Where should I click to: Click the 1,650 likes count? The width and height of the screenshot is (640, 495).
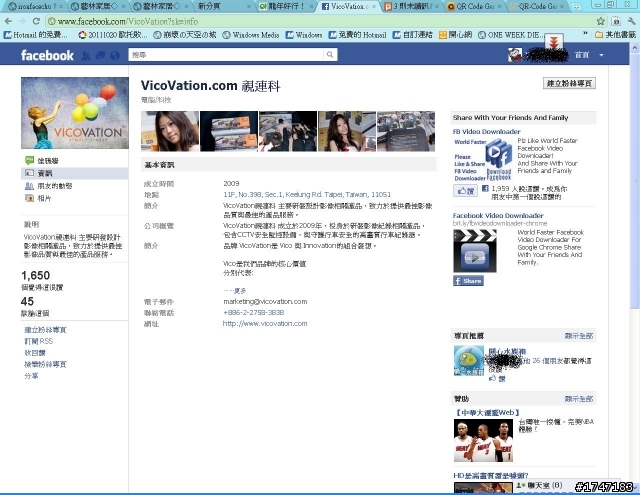pos(36,275)
